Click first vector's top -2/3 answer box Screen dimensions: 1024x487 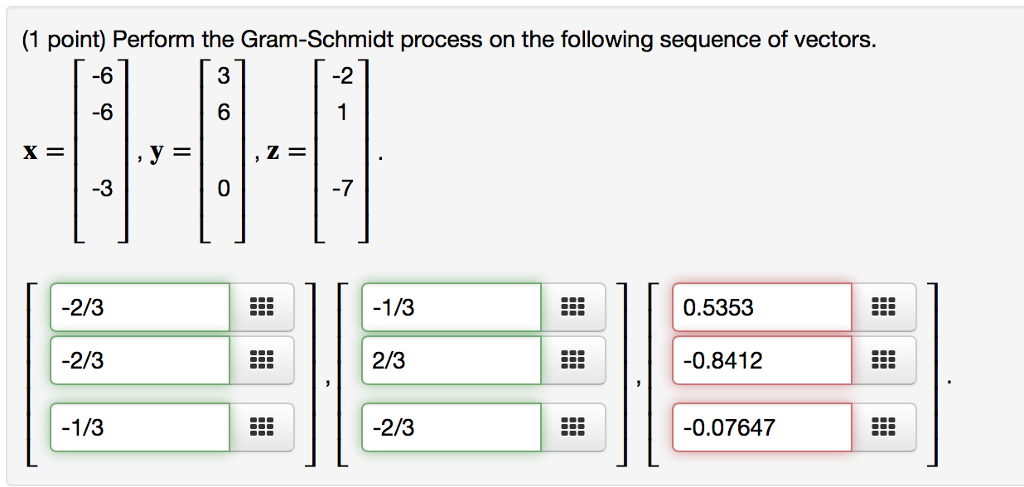click(140, 307)
